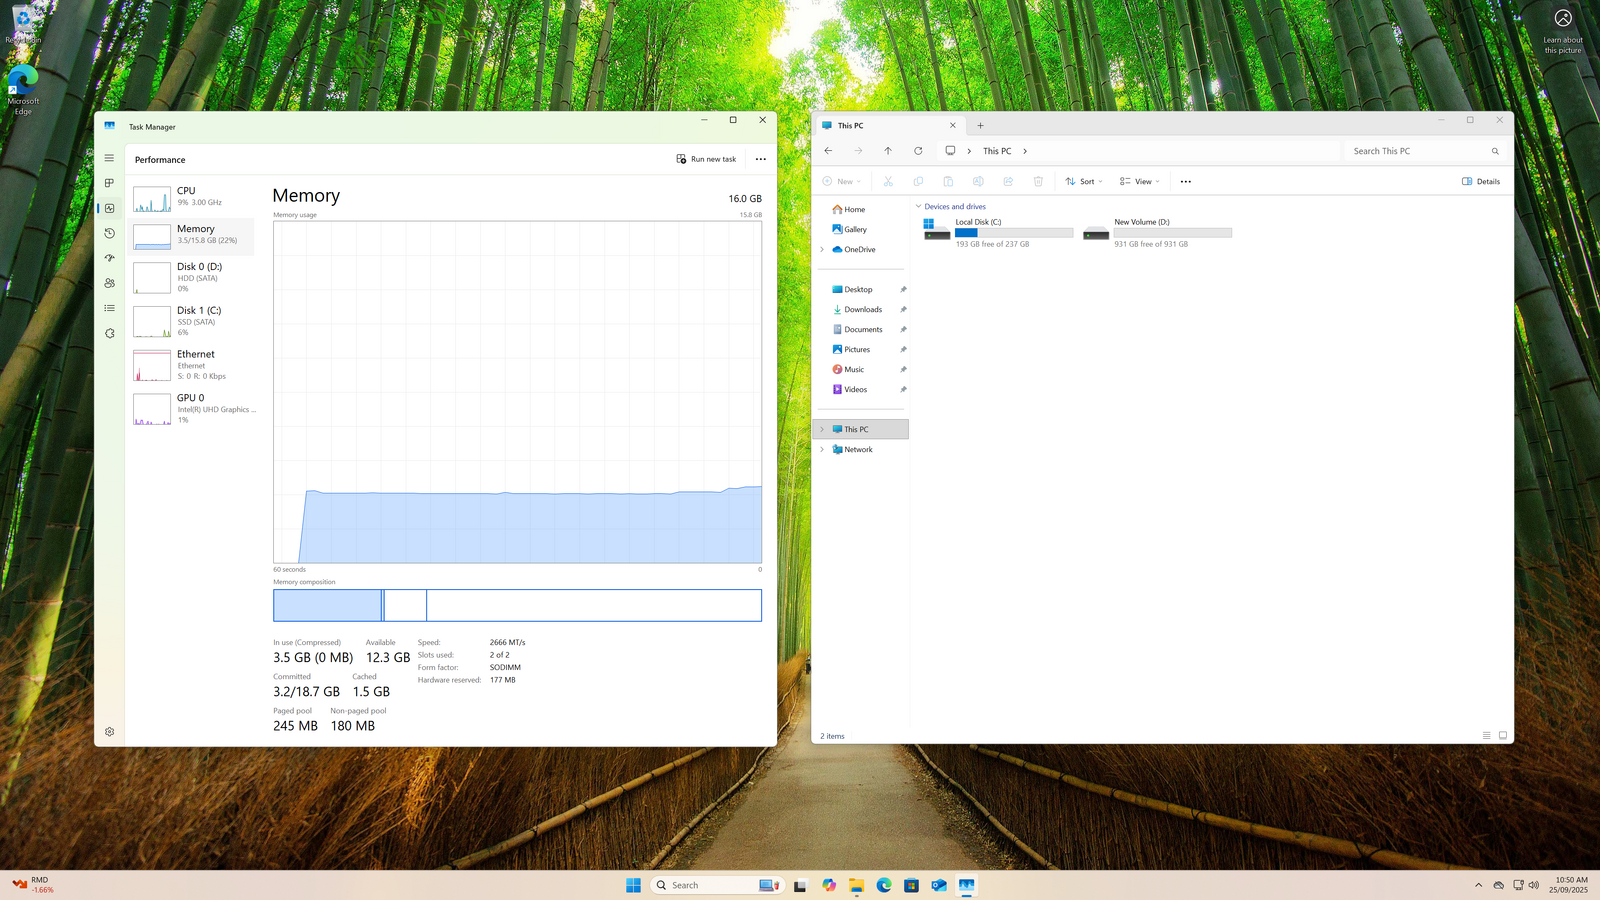
Task: Go to Startup apps icon in sidebar
Action: click(109, 258)
